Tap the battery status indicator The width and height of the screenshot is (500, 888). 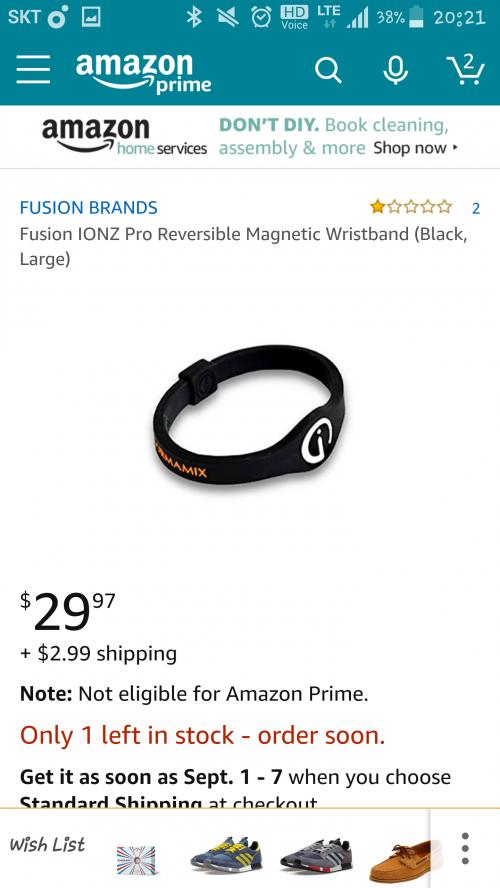tap(416, 17)
